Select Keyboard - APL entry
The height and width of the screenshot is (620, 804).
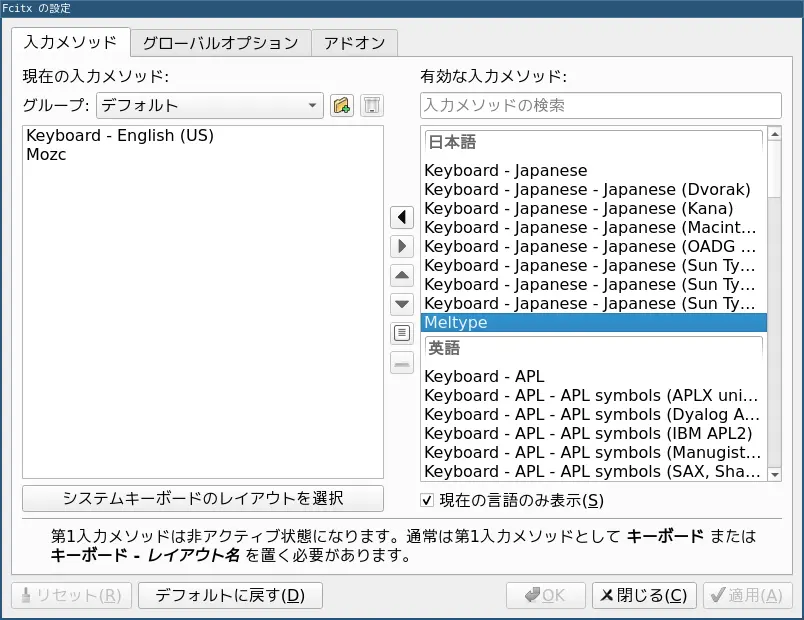pos(594,376)
